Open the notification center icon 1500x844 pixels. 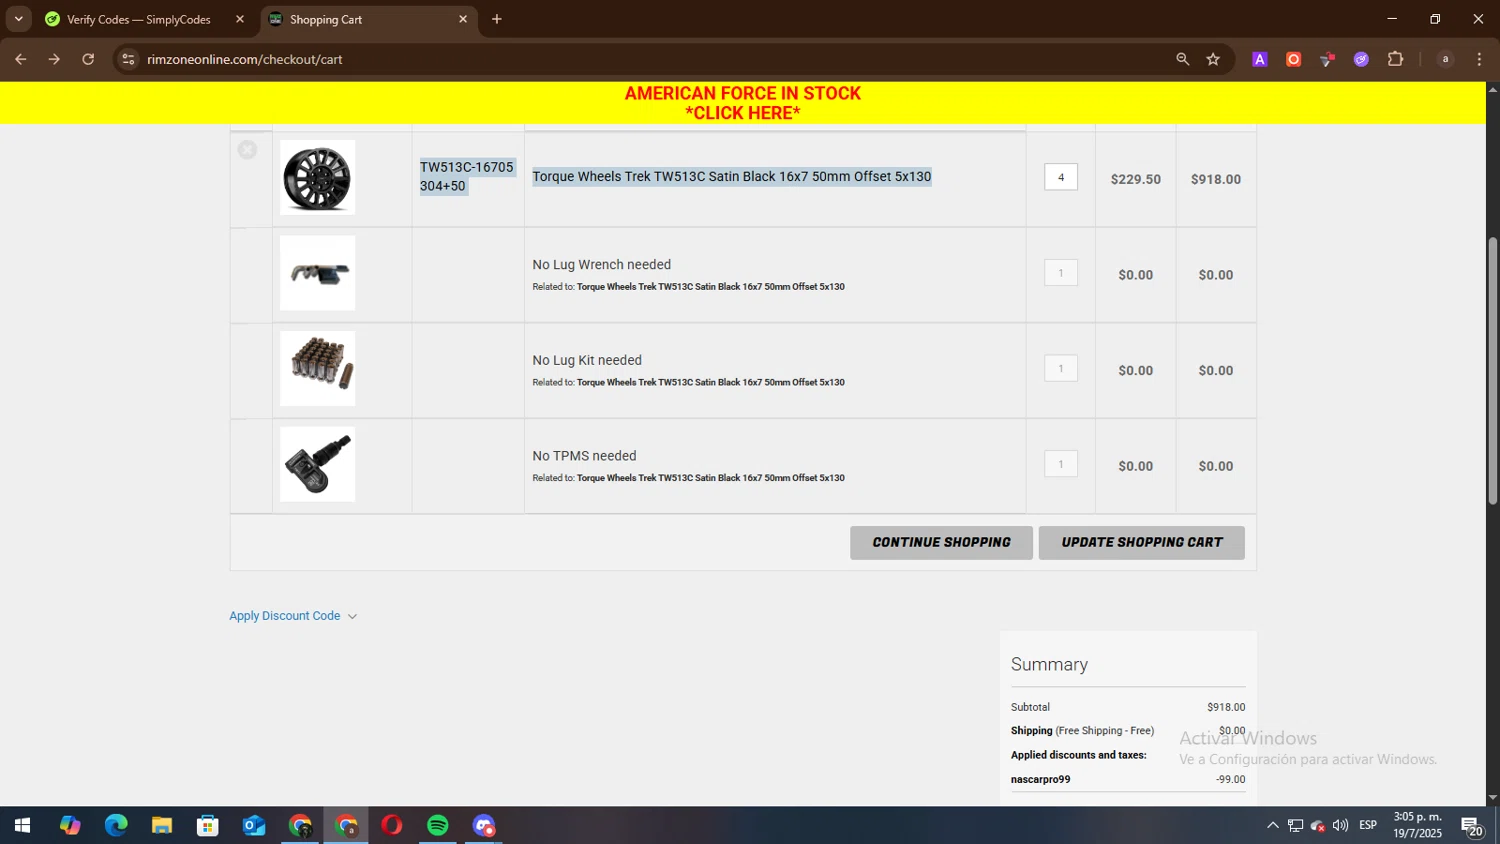[1471, 826]
